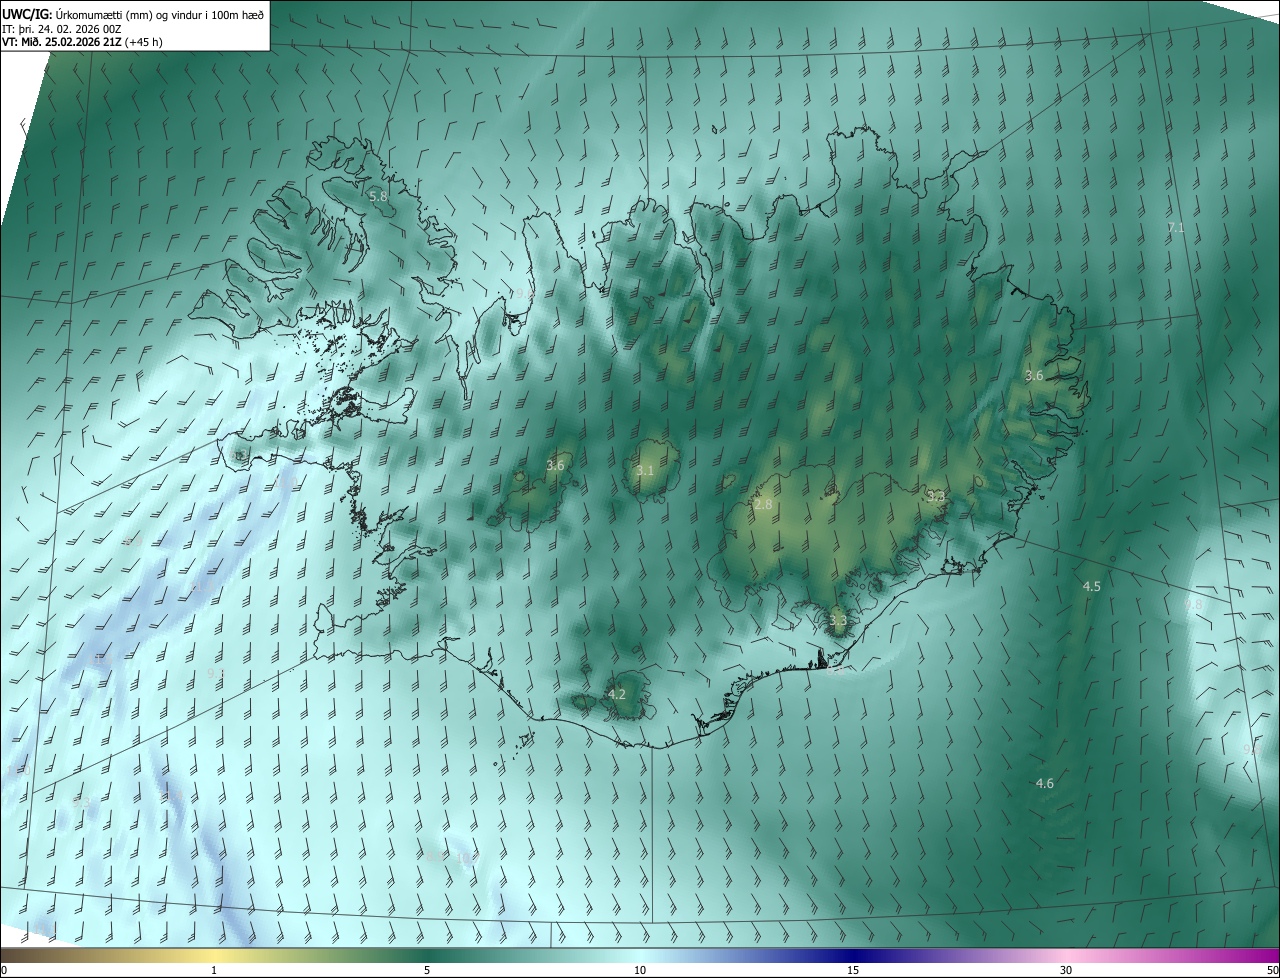Click the title 'Úrkomumætti (mm) og vindur i 100m hæð'
Image resolution: width=1280 pixels, height=978 pixels.
[x=159, y=13]
